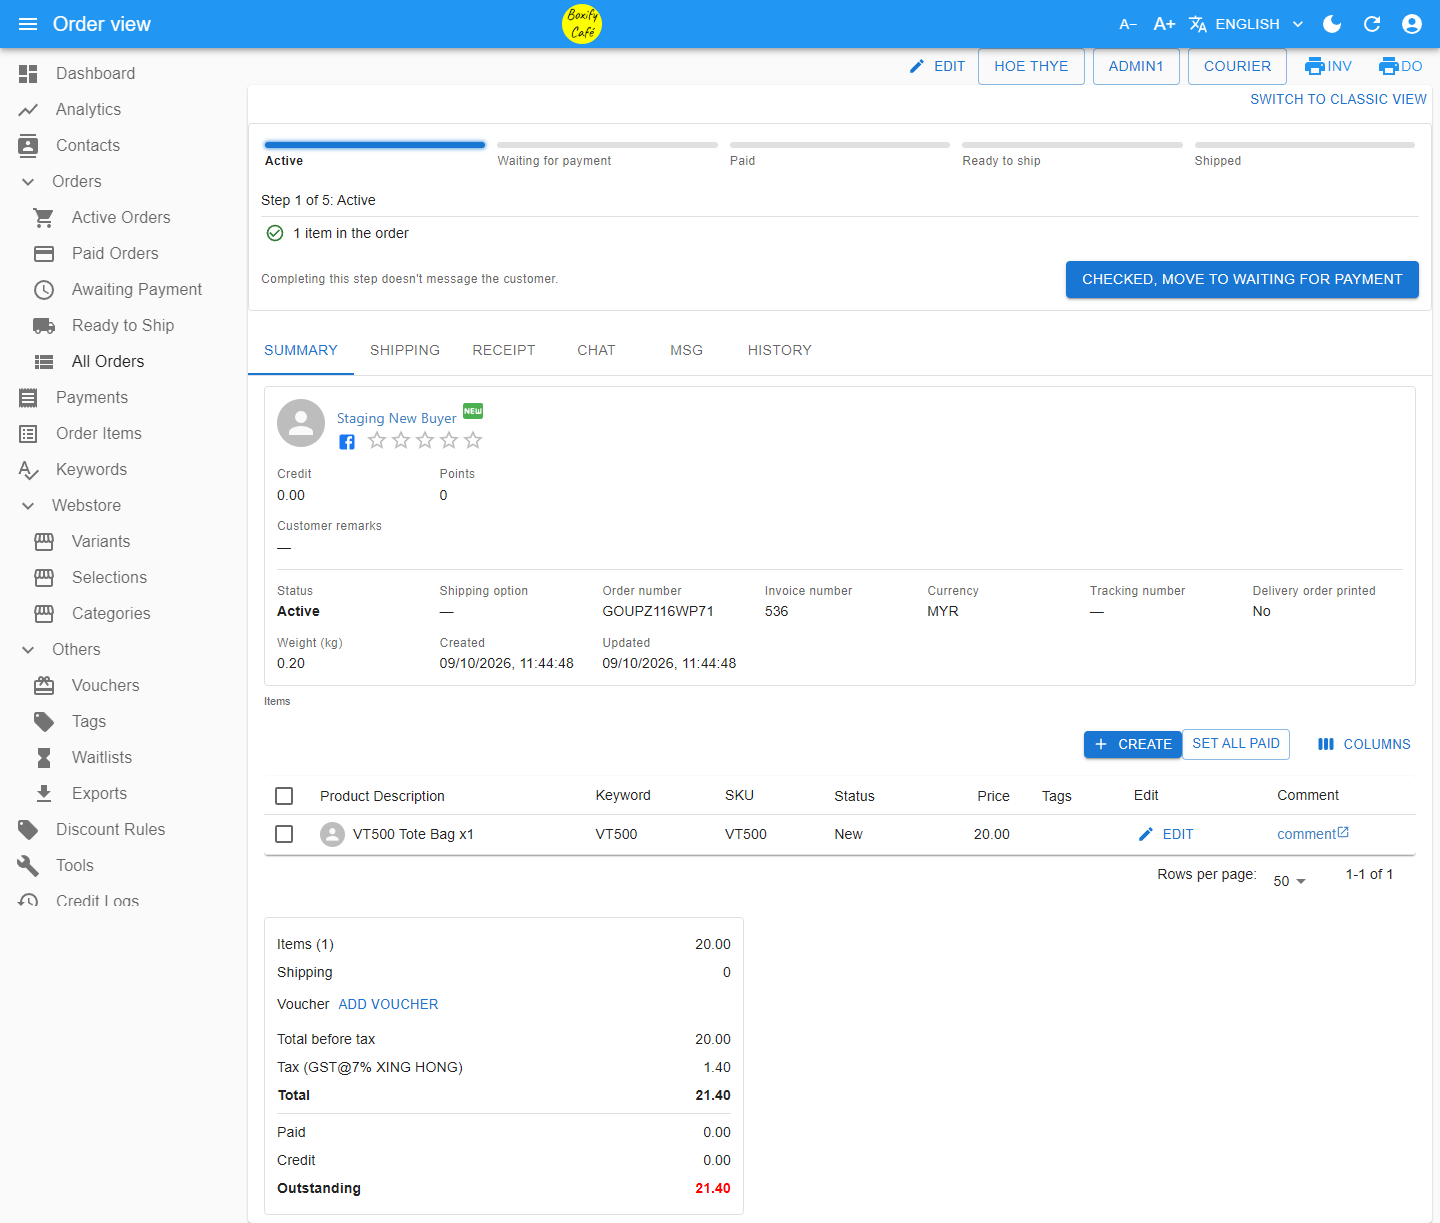
Task: Switch to the CHAT tab
Action: [x=596, y=350]
